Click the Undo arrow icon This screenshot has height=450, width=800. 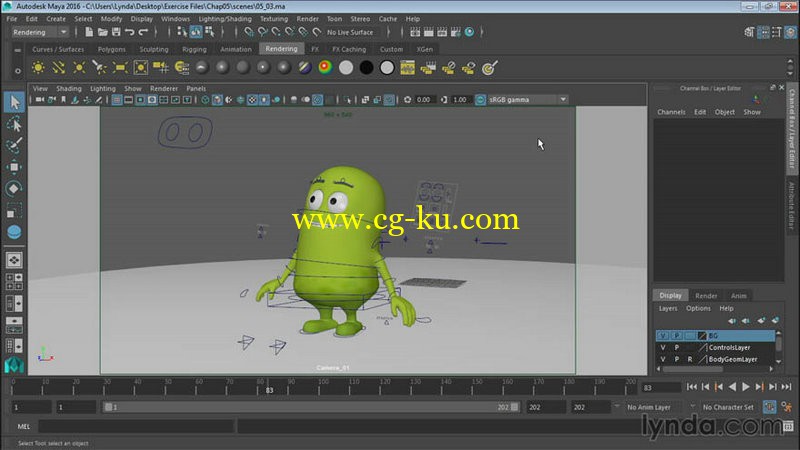click(x=130, y=32)
